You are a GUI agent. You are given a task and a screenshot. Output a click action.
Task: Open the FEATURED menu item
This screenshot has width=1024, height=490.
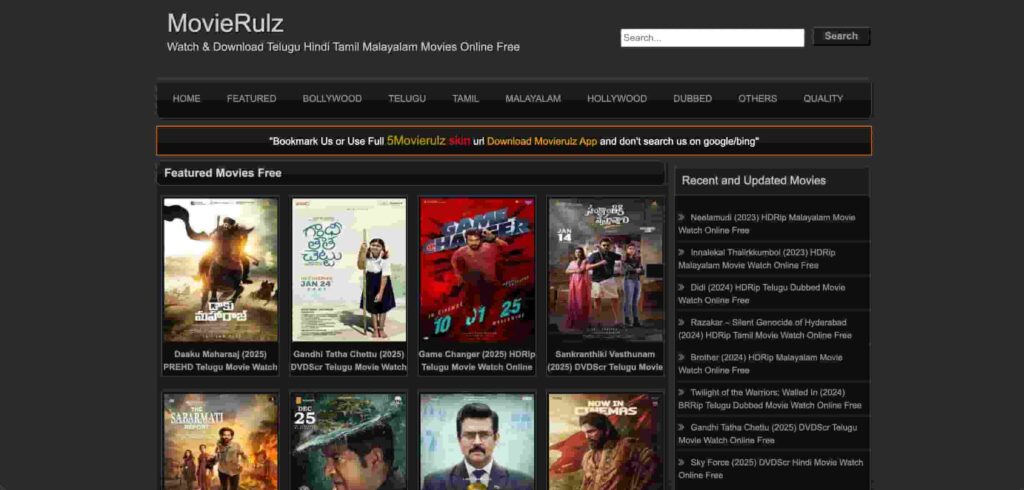point(251,99)
